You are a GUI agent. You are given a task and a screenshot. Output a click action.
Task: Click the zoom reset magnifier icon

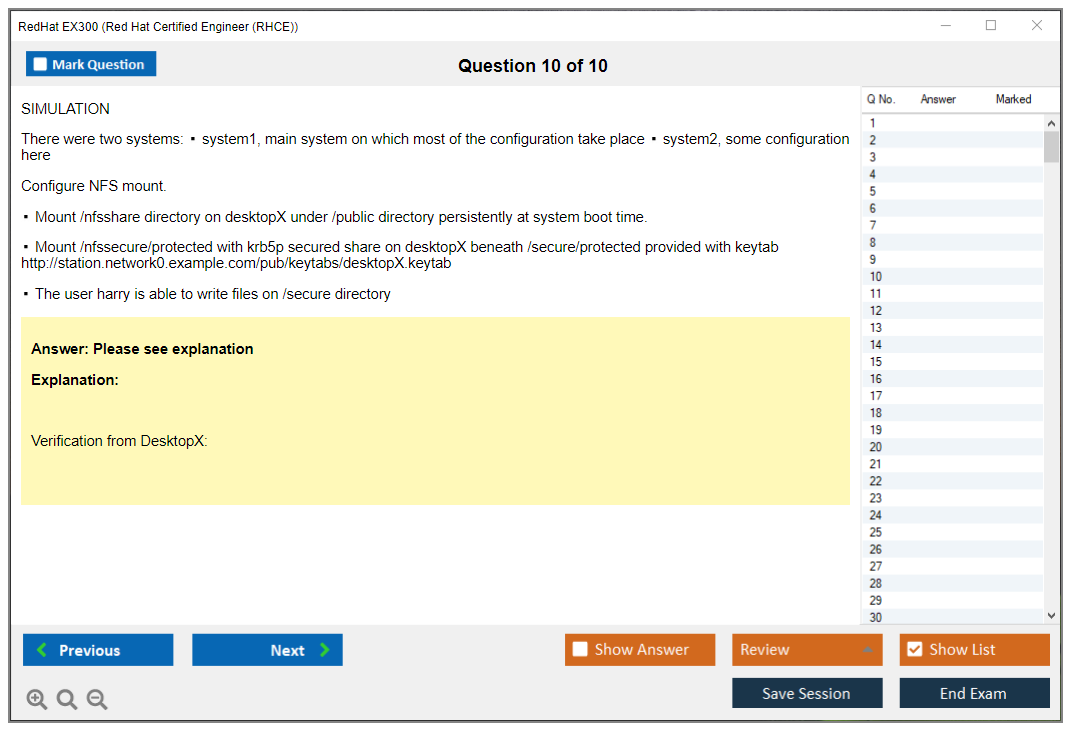pyautogui.click(x=67, y=700)
